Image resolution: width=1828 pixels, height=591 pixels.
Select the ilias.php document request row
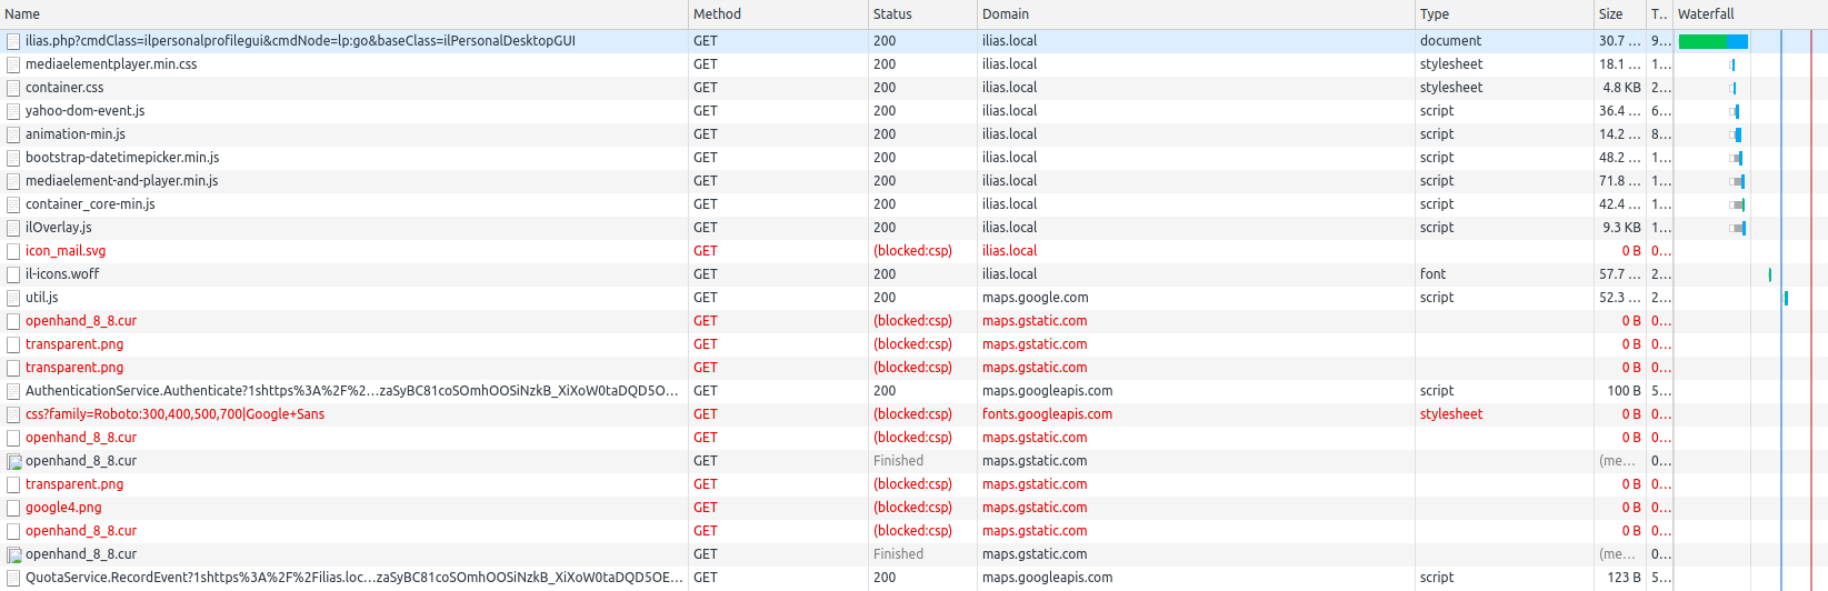pos(300,41)
